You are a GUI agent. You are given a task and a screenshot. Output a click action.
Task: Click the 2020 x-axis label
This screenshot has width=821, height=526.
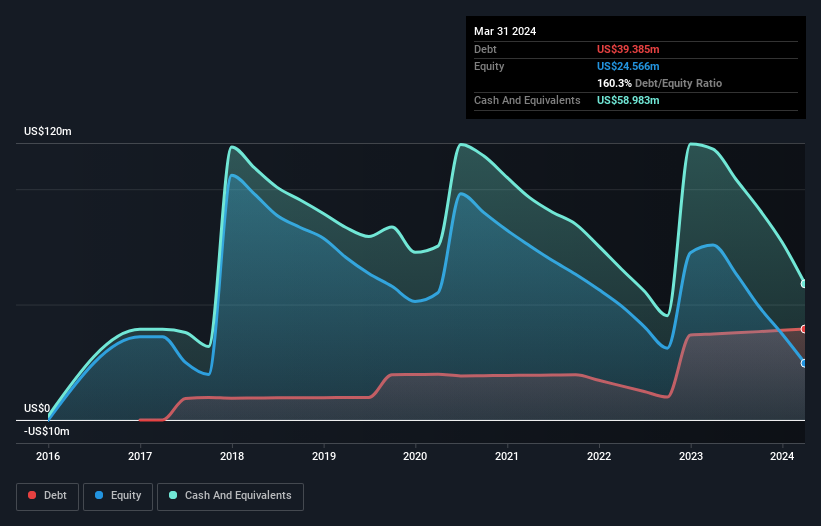415,456
